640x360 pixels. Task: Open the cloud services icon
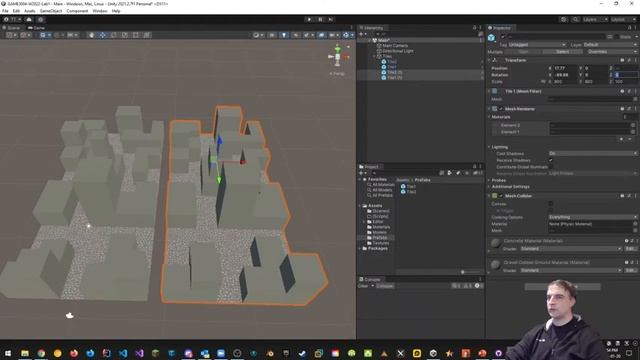29,20
